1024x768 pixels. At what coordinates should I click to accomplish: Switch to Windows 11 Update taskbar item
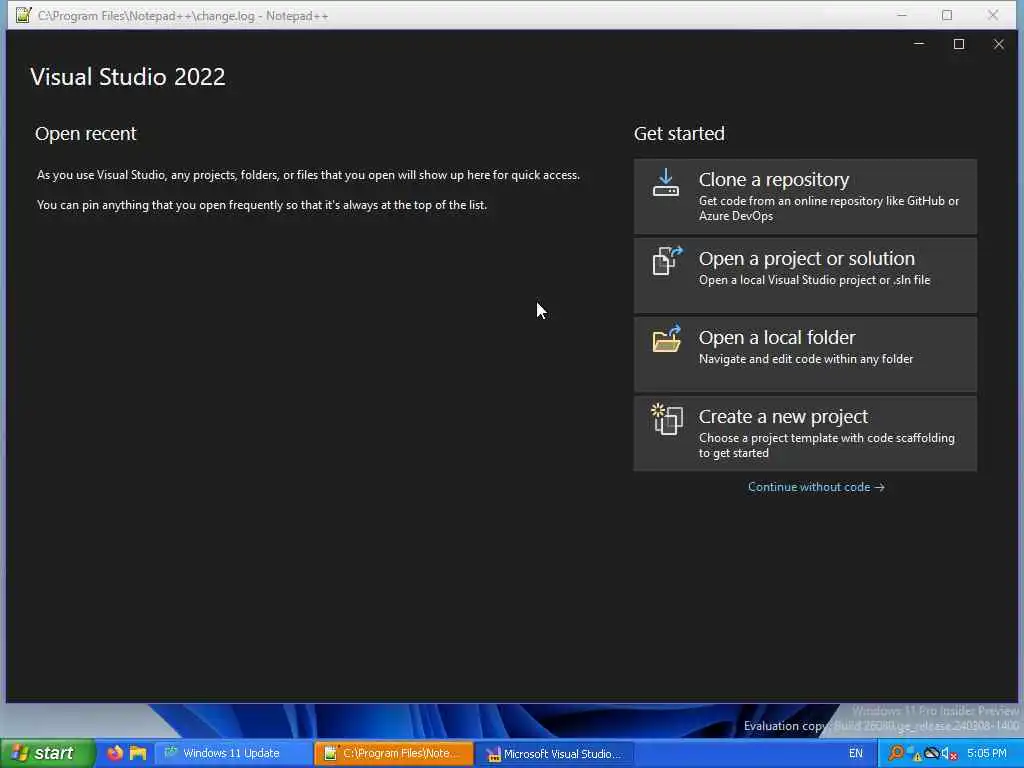click(232, 753)
